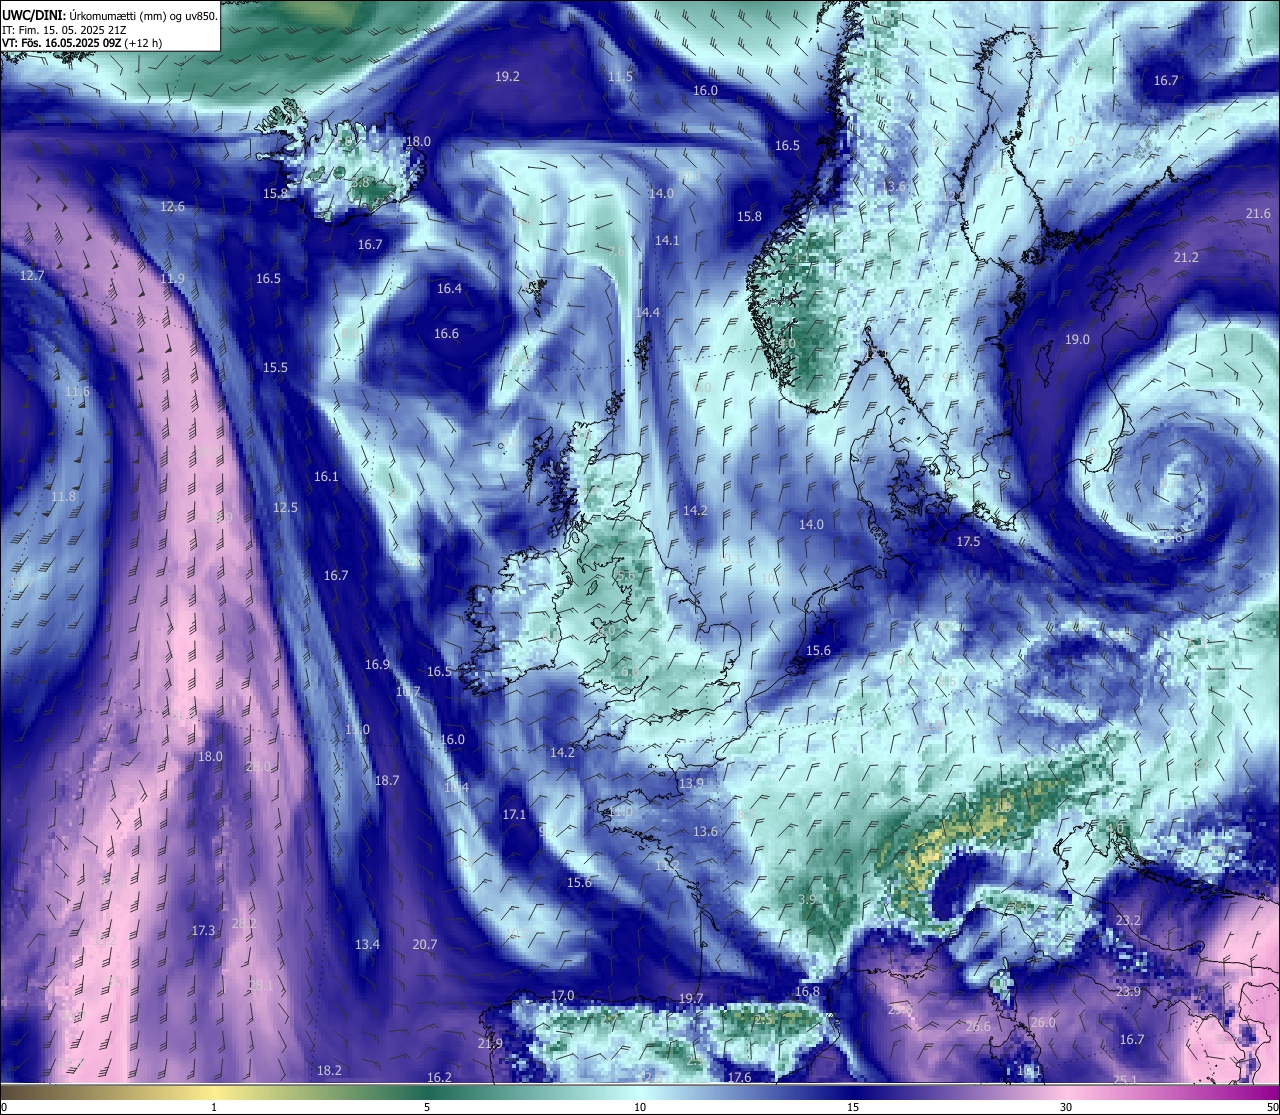Click the 16.6 value label
The height and width of the screenshot is (1115, 1280).
446,333
